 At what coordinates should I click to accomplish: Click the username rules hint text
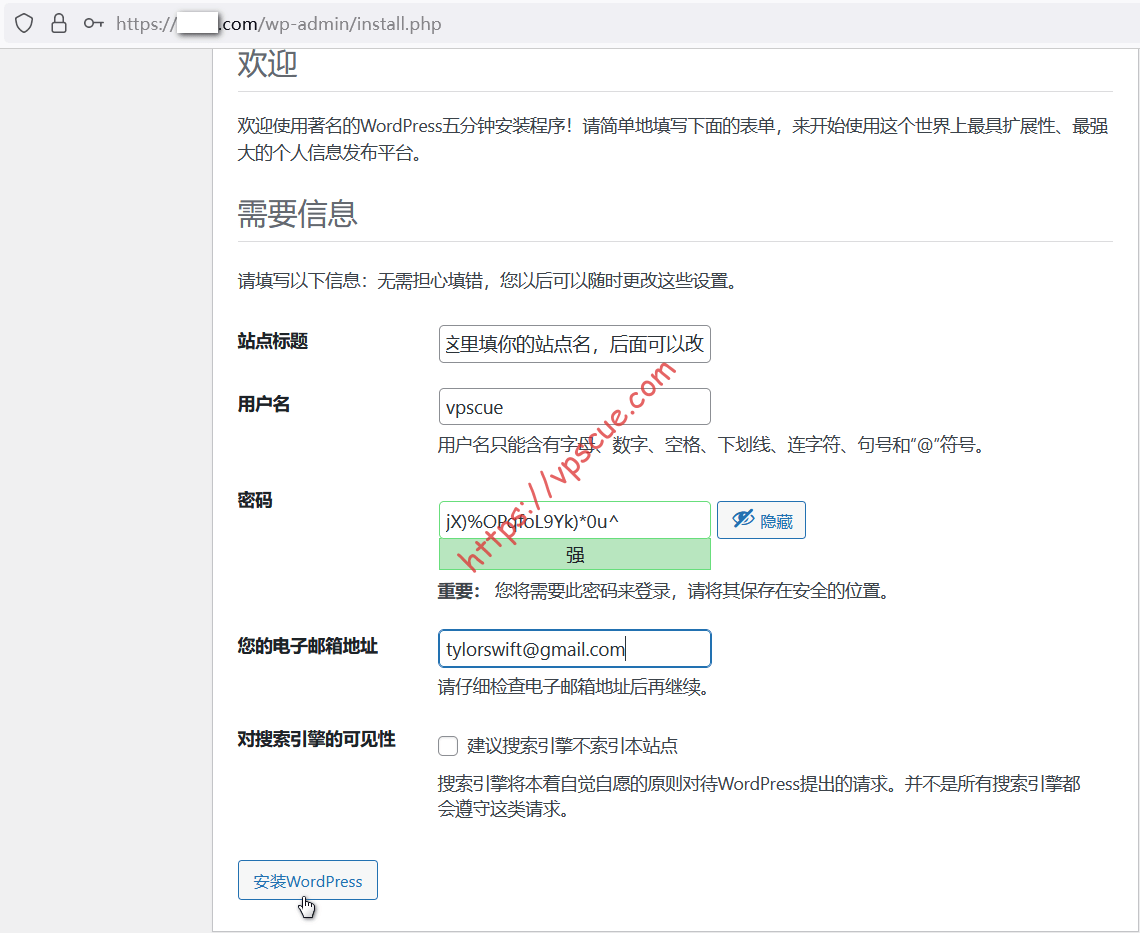(712, 445)
